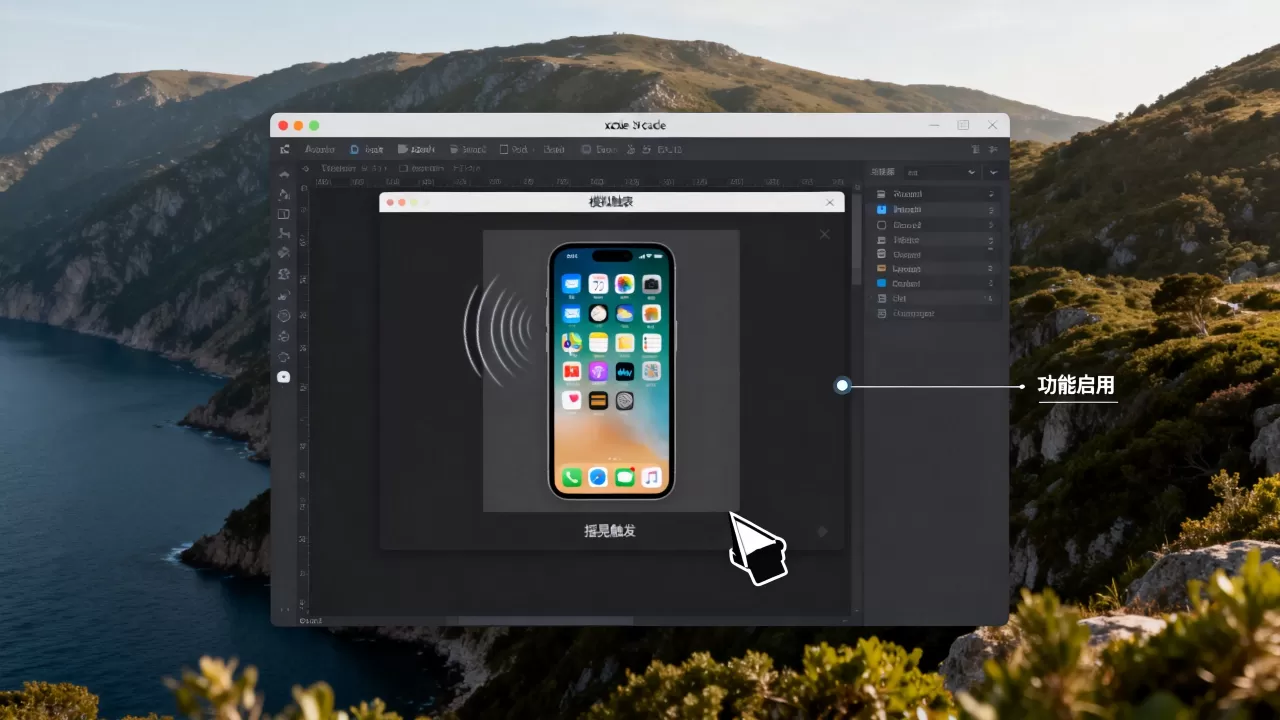
Task: Click the horizontal scrollbar thumb under the canvas
Action: [546, 620]
